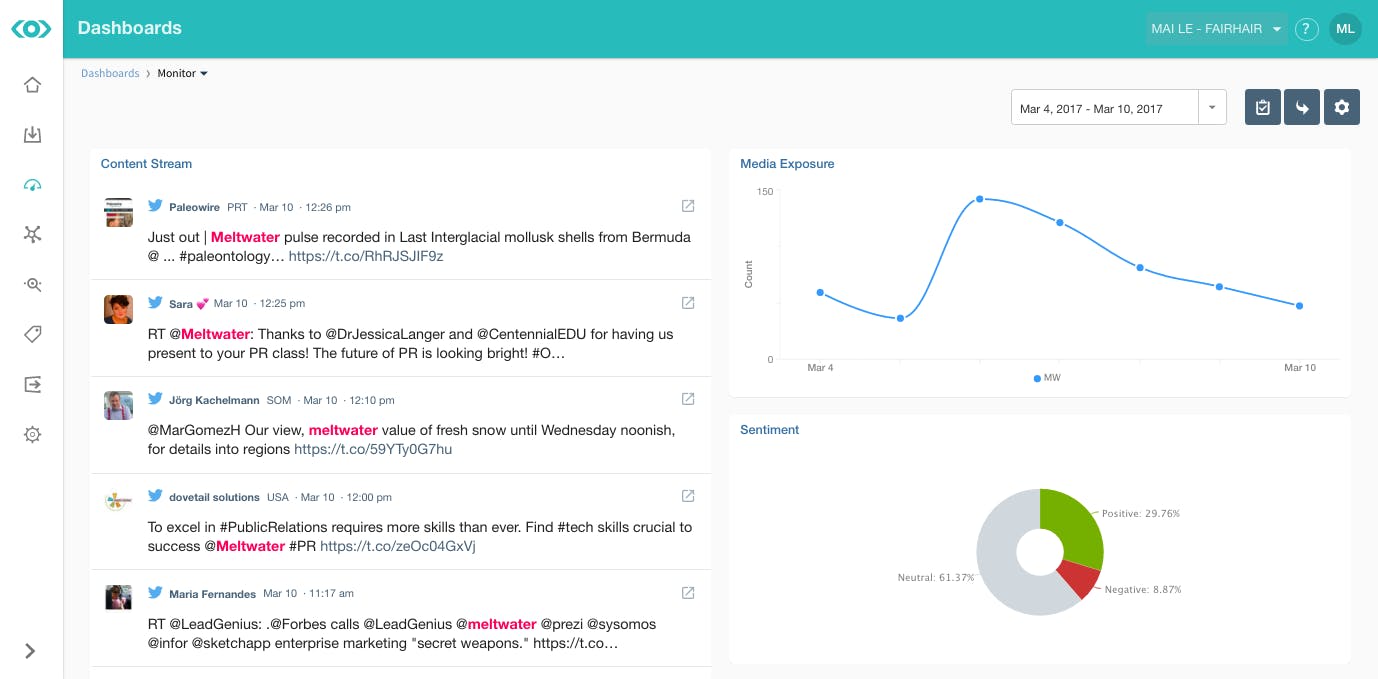Click the Neutral: 61.37% label
Screen dimensions: 1378x679
936,578
